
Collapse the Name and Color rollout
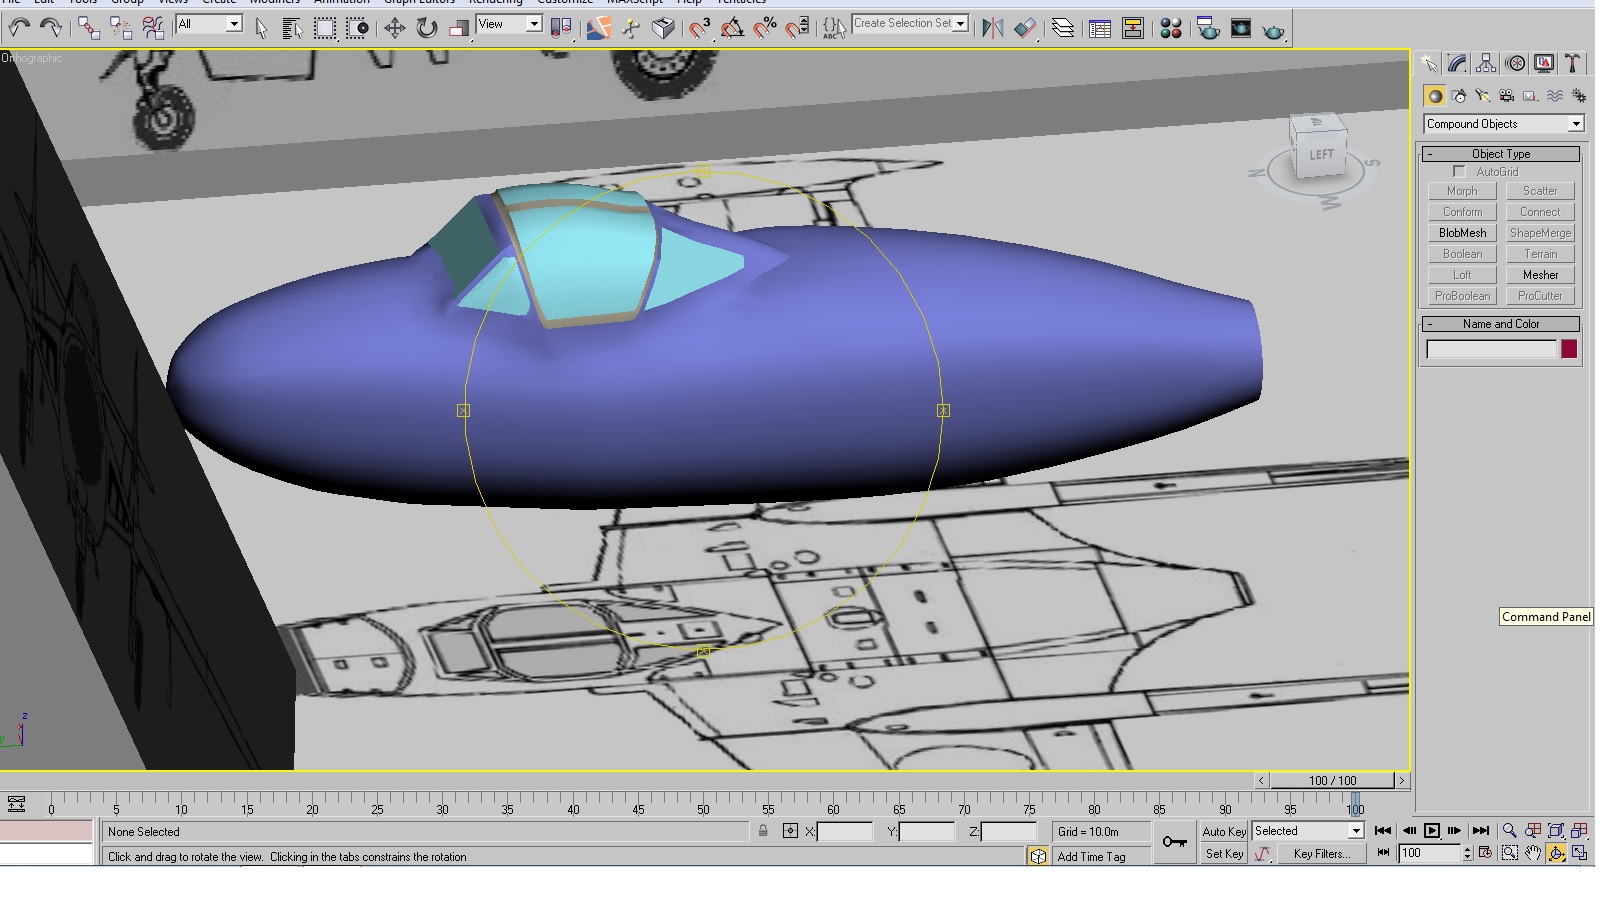pos(1500,324)
